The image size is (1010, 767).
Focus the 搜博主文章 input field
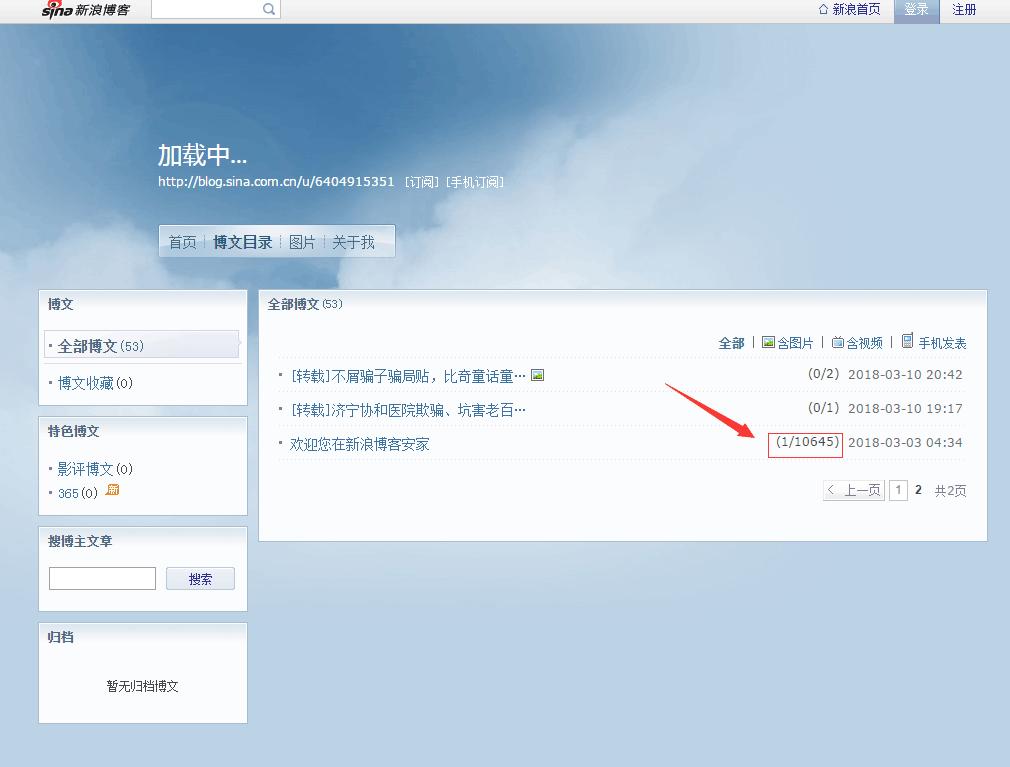tap(102, 578)
